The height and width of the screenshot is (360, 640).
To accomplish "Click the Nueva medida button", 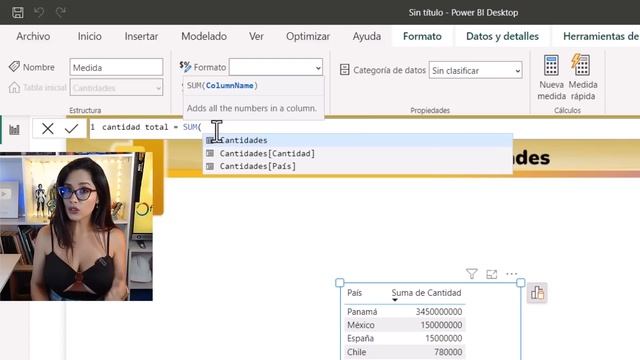I will pos(551,77).
